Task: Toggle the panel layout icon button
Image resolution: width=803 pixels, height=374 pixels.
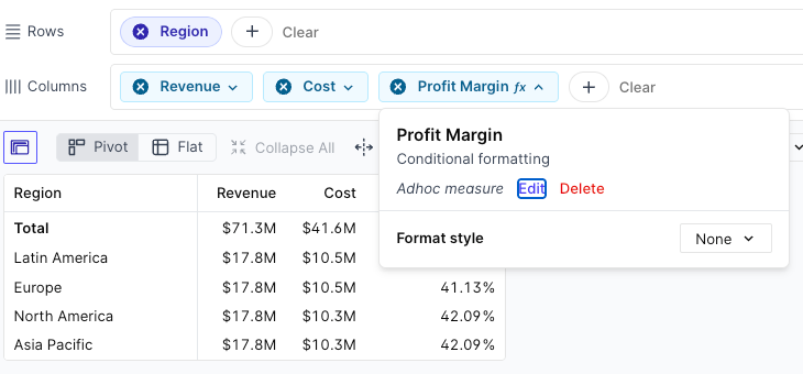Action: (20, 148)
